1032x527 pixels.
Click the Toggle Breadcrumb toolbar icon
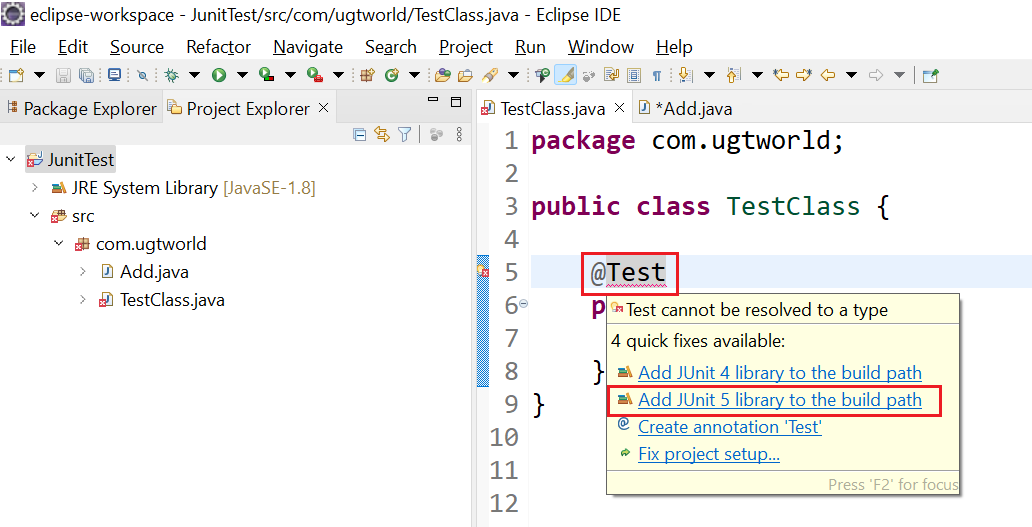click(542, 76)
